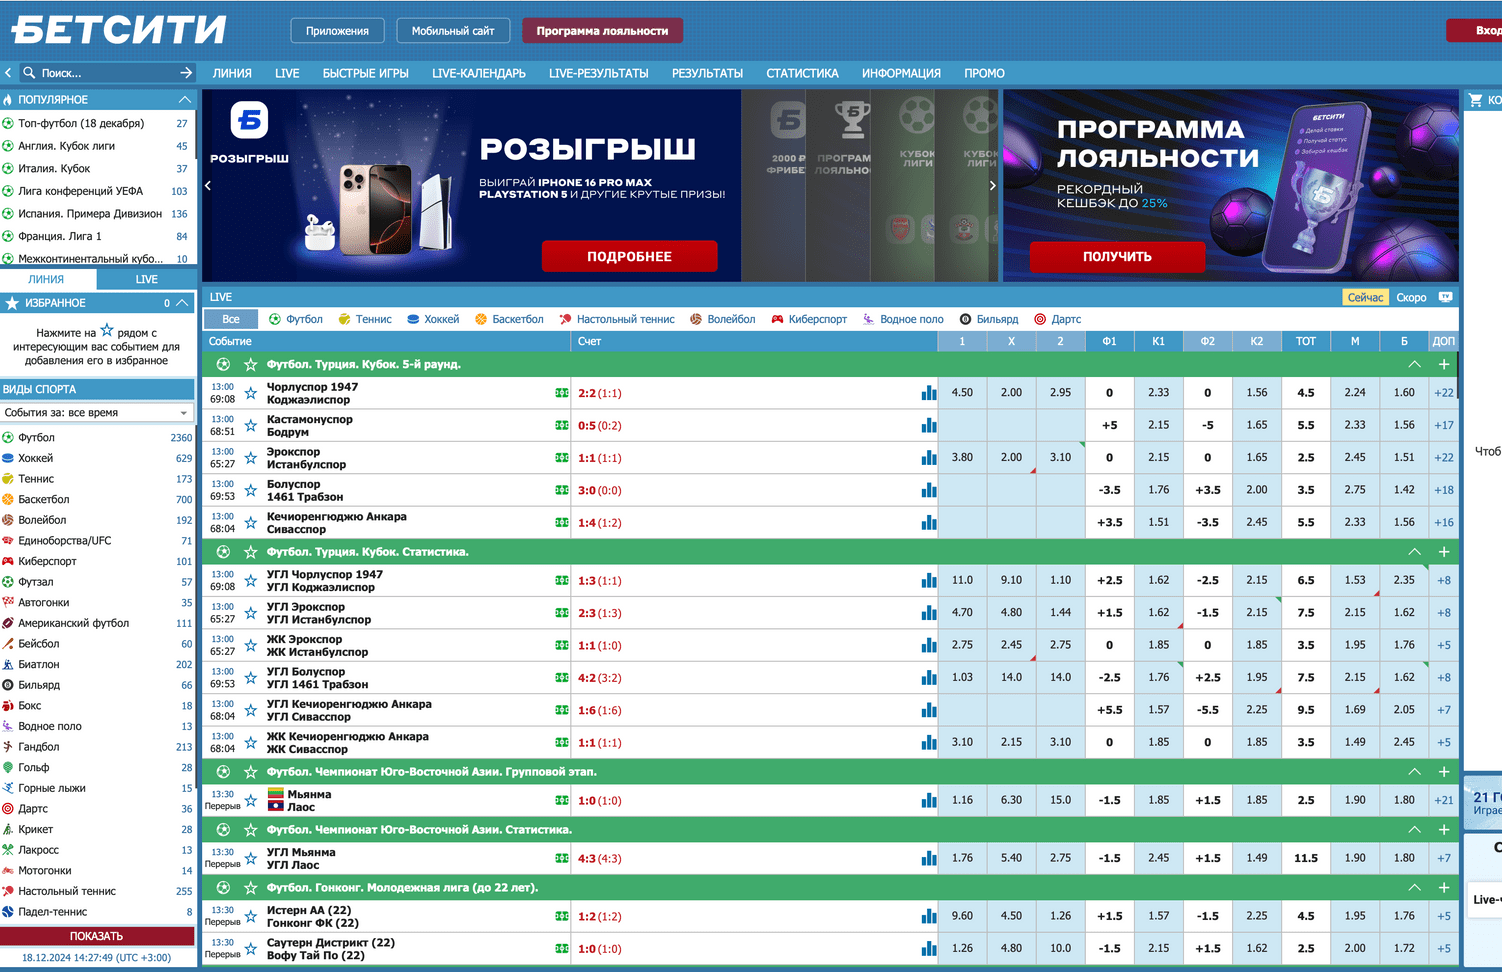The height and width of the screenshot is (972, 1502).
Task: Star the Кечиоренгюджю Анкара - Сивасспор match
Action: pos(251,522)
